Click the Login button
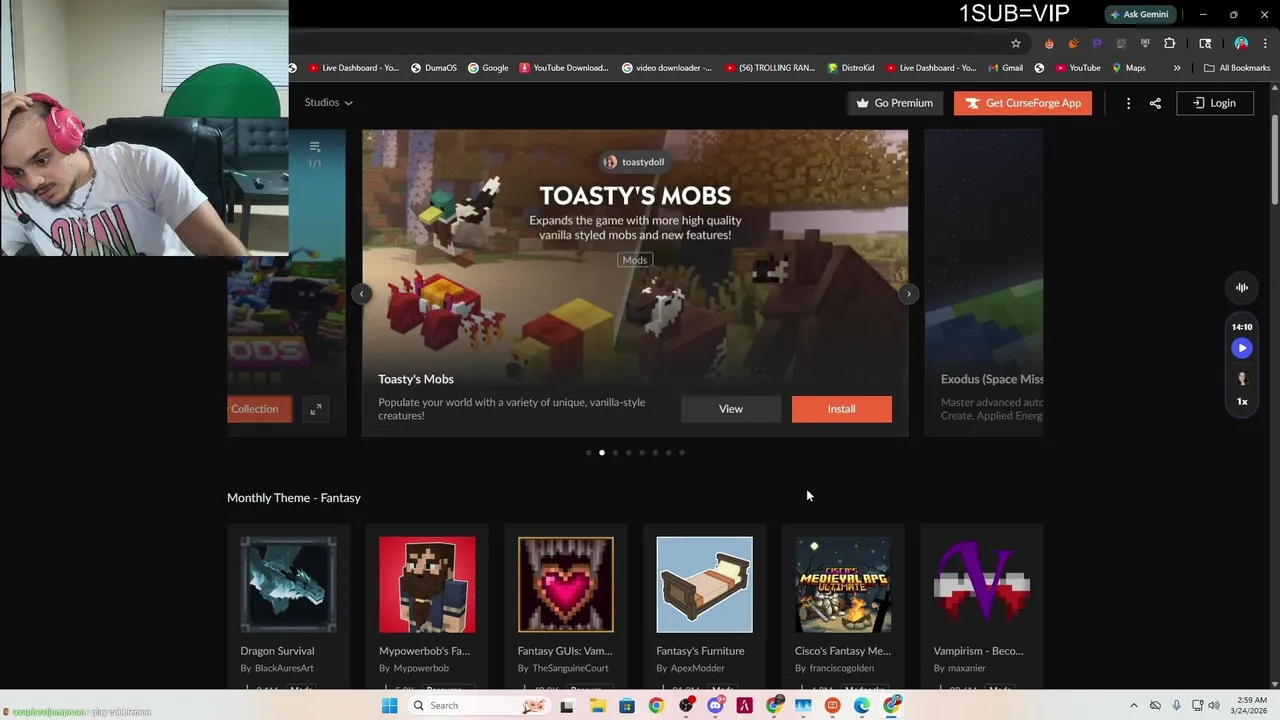The image size is (1280, 720). pyautogui.click(x=1214, y=103)
